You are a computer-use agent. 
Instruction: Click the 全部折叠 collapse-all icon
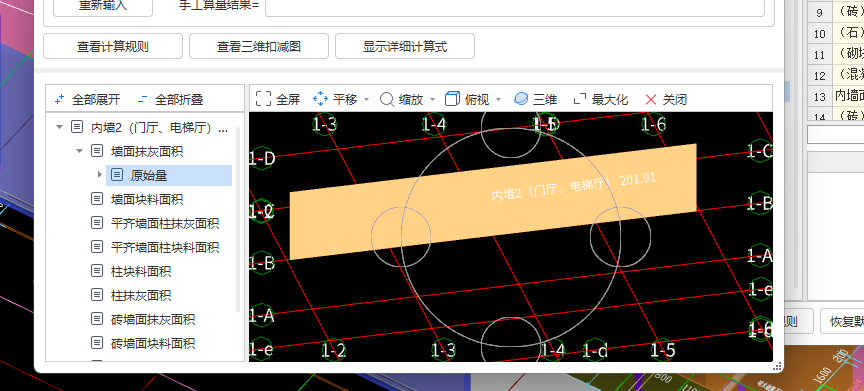click(142, 100)
